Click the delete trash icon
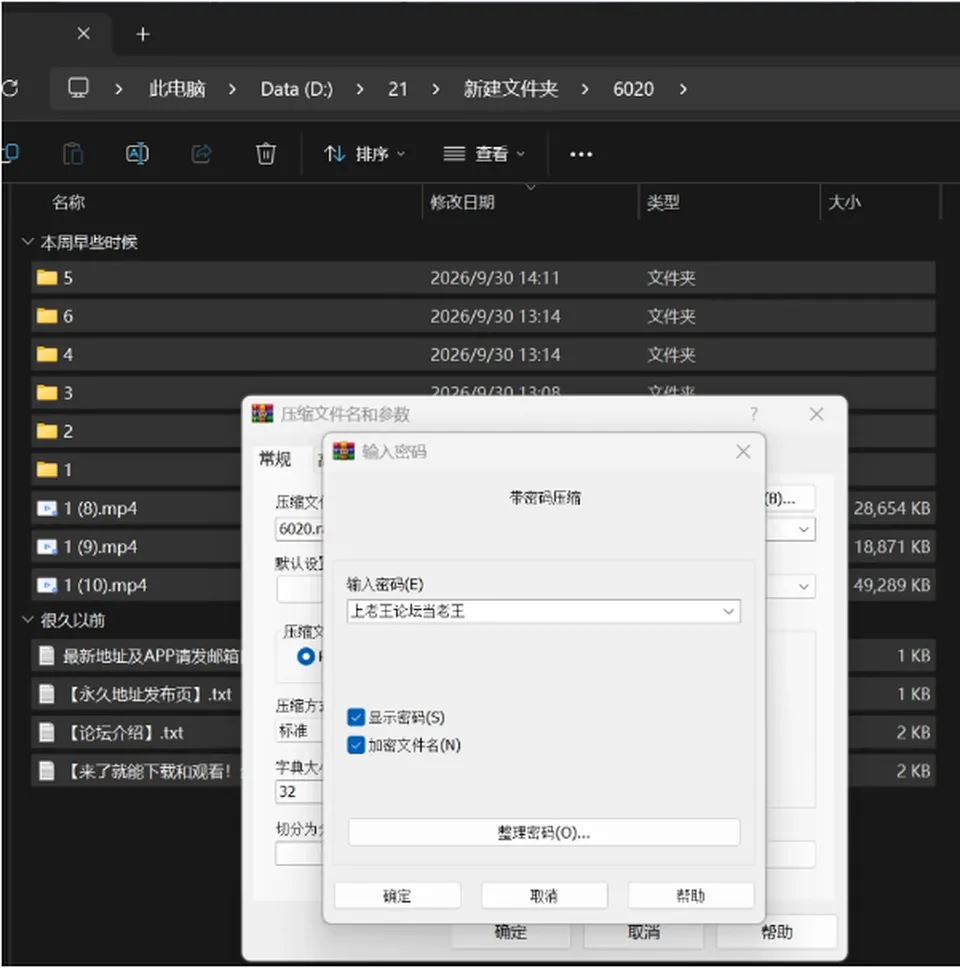Image resolution: width=960 pixels, height=968 pixels. pos(265,154)
